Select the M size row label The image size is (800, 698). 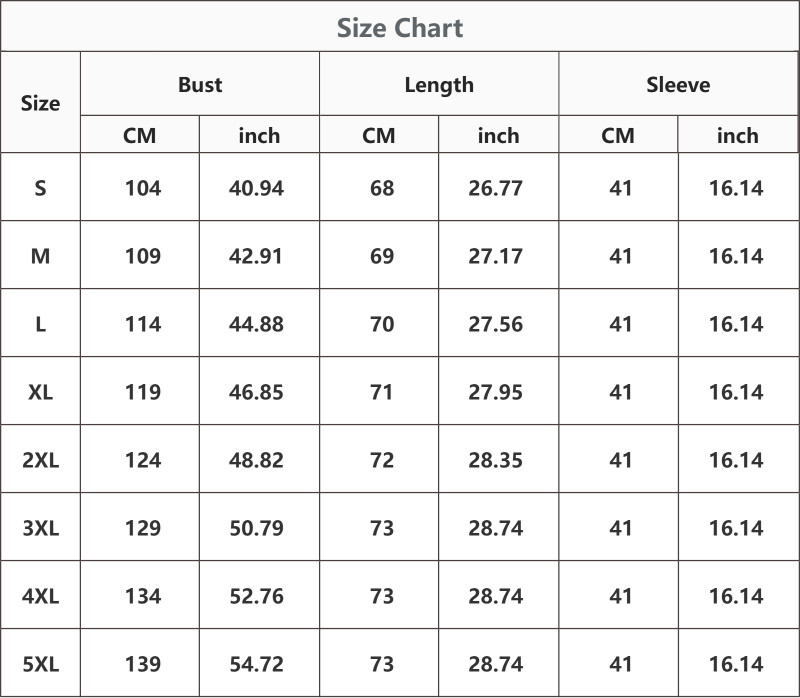tap(40, 256)
